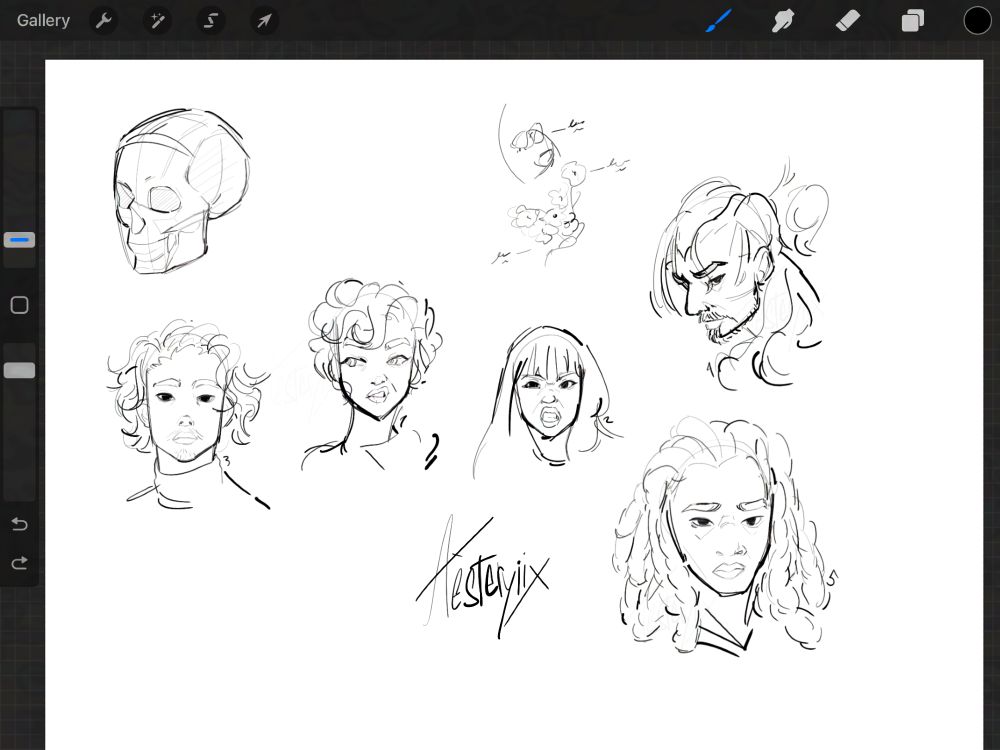Activate the Transform arrow tool
The width and height of the screenshot is (1000, 750).
(x=264, y=21)
